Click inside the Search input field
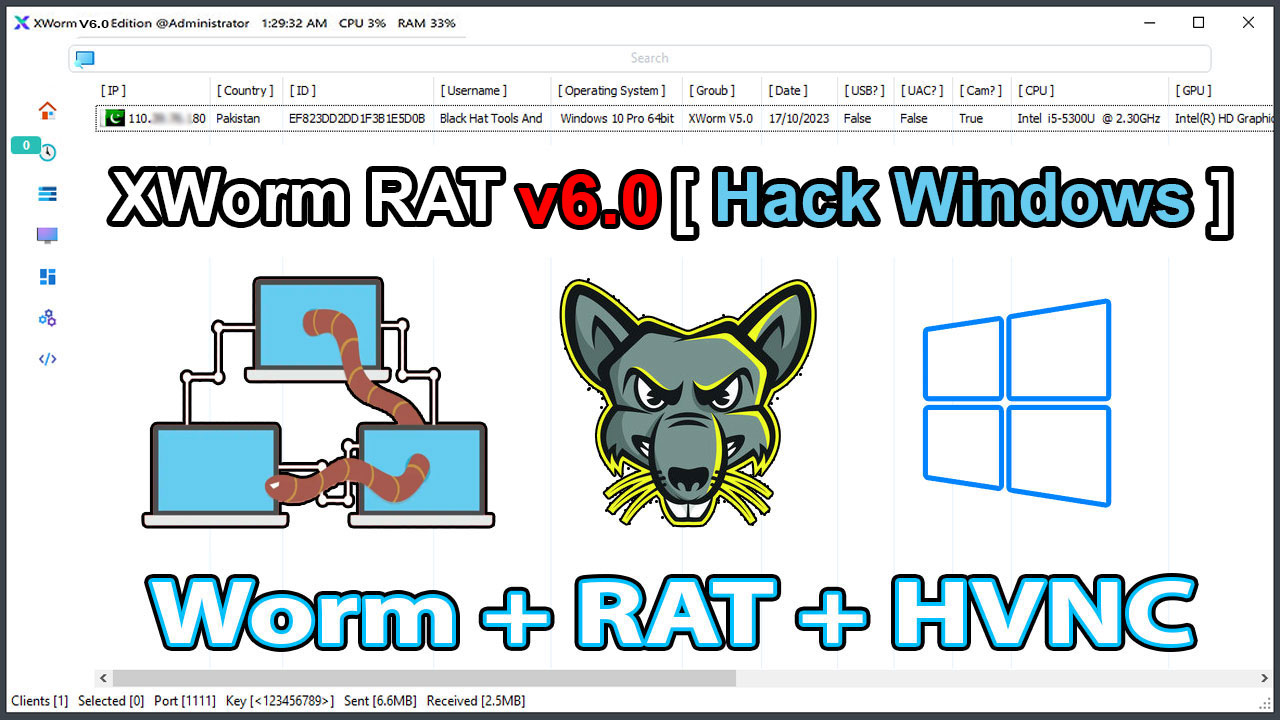Viewport: 1280px width, 720px height. 650,58
